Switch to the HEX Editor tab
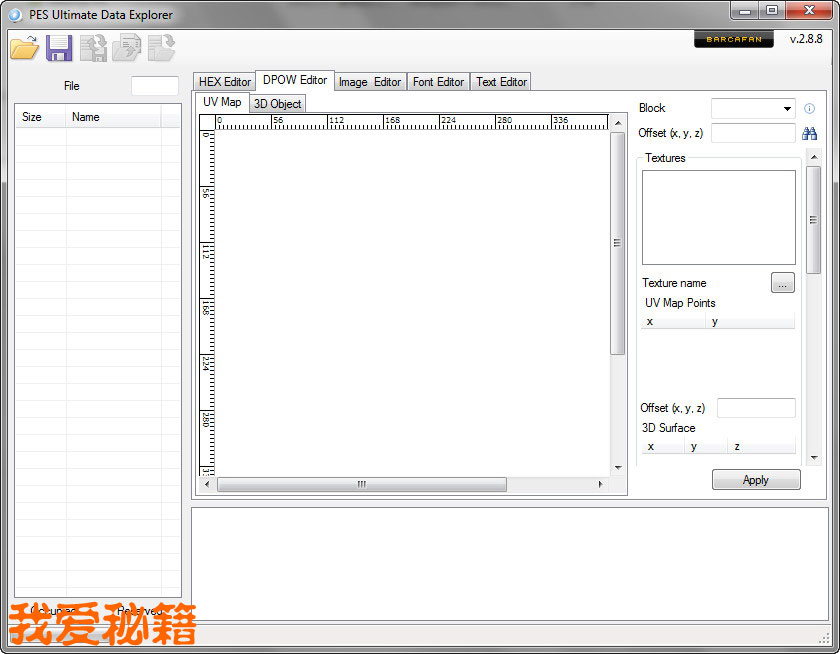This screenshot has height=654, width=840. pos(225,82)
